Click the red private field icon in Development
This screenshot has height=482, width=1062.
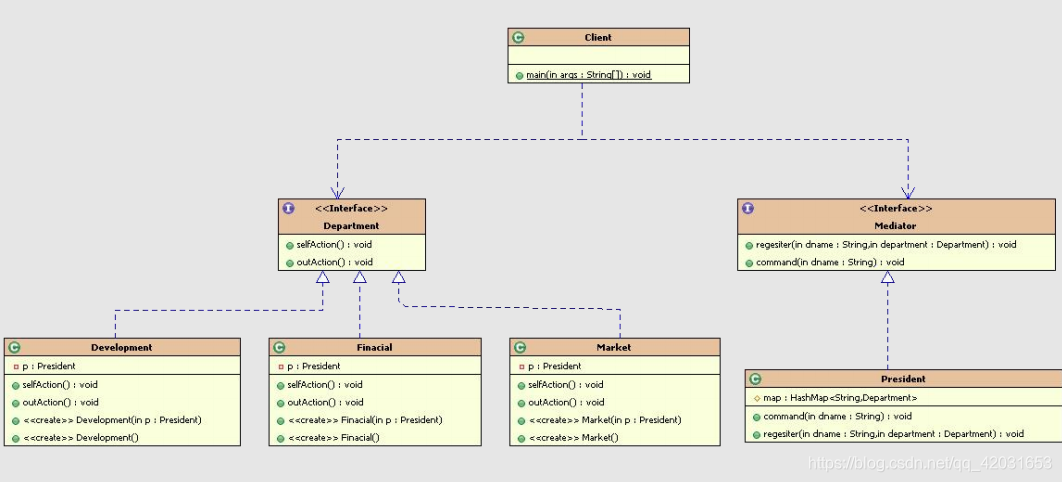coord(16,367)
